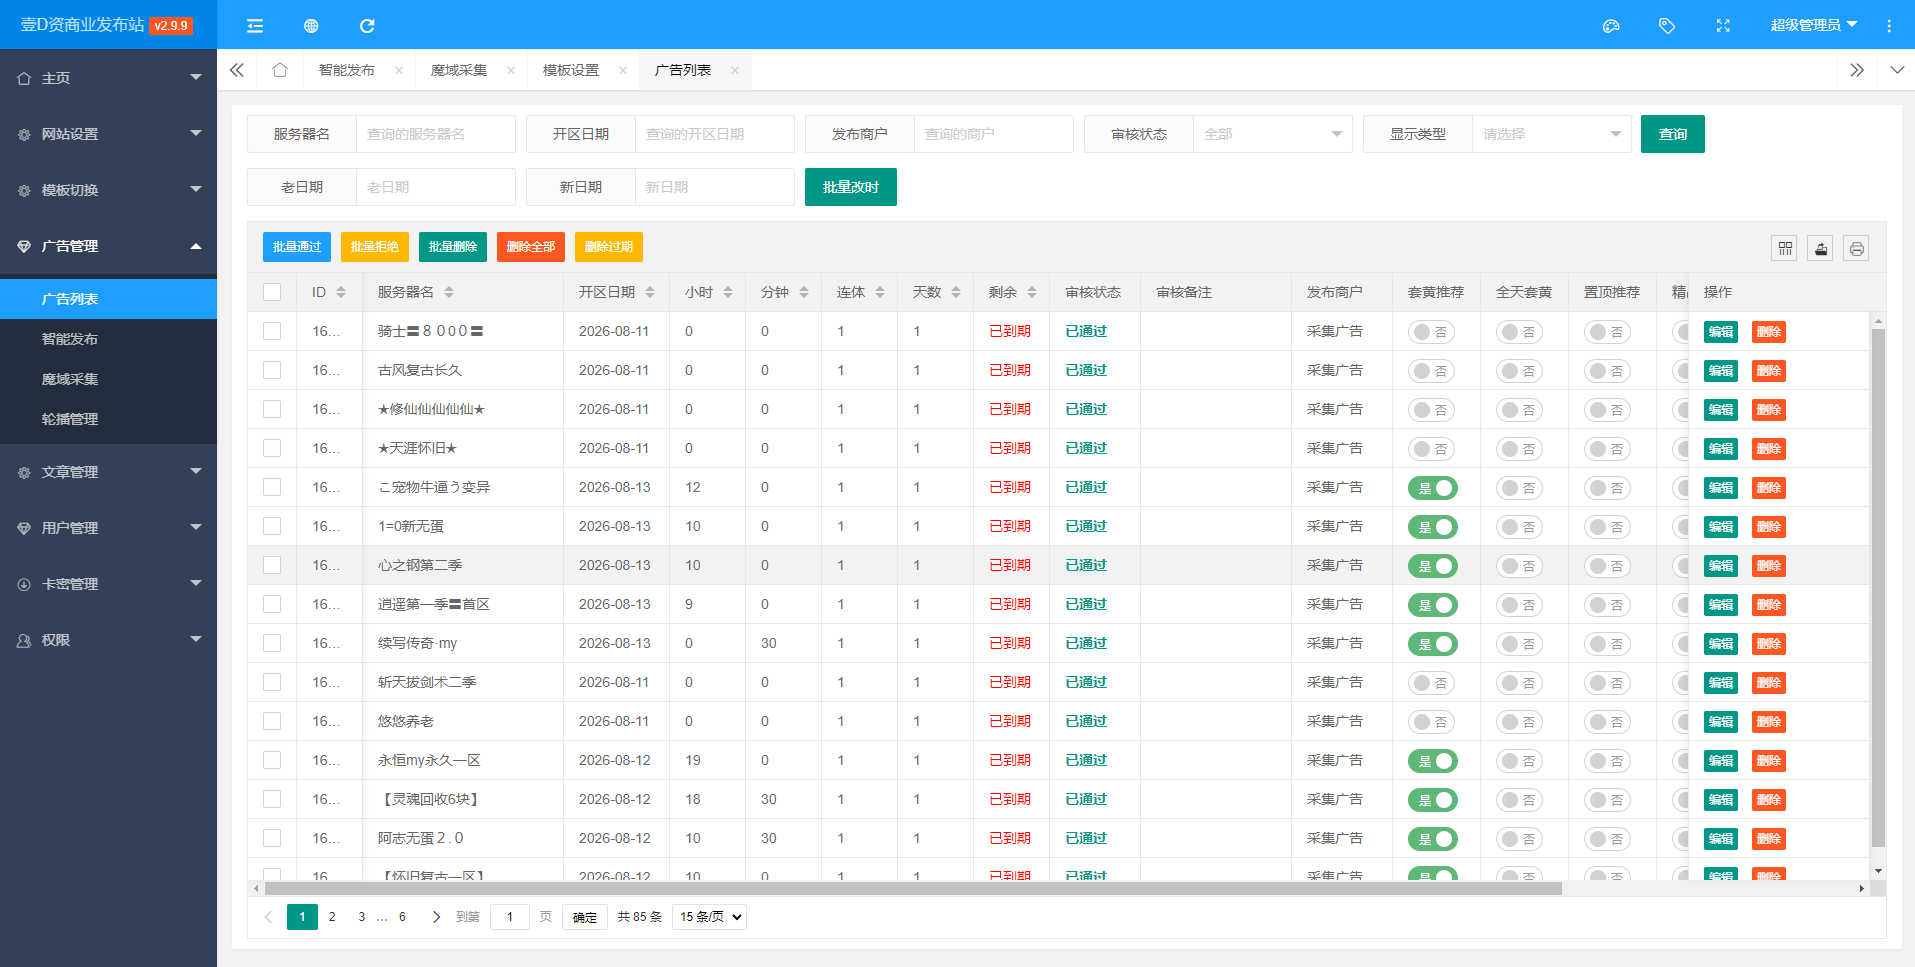Open the 显示类型 select dropdown

[1551, 134]
